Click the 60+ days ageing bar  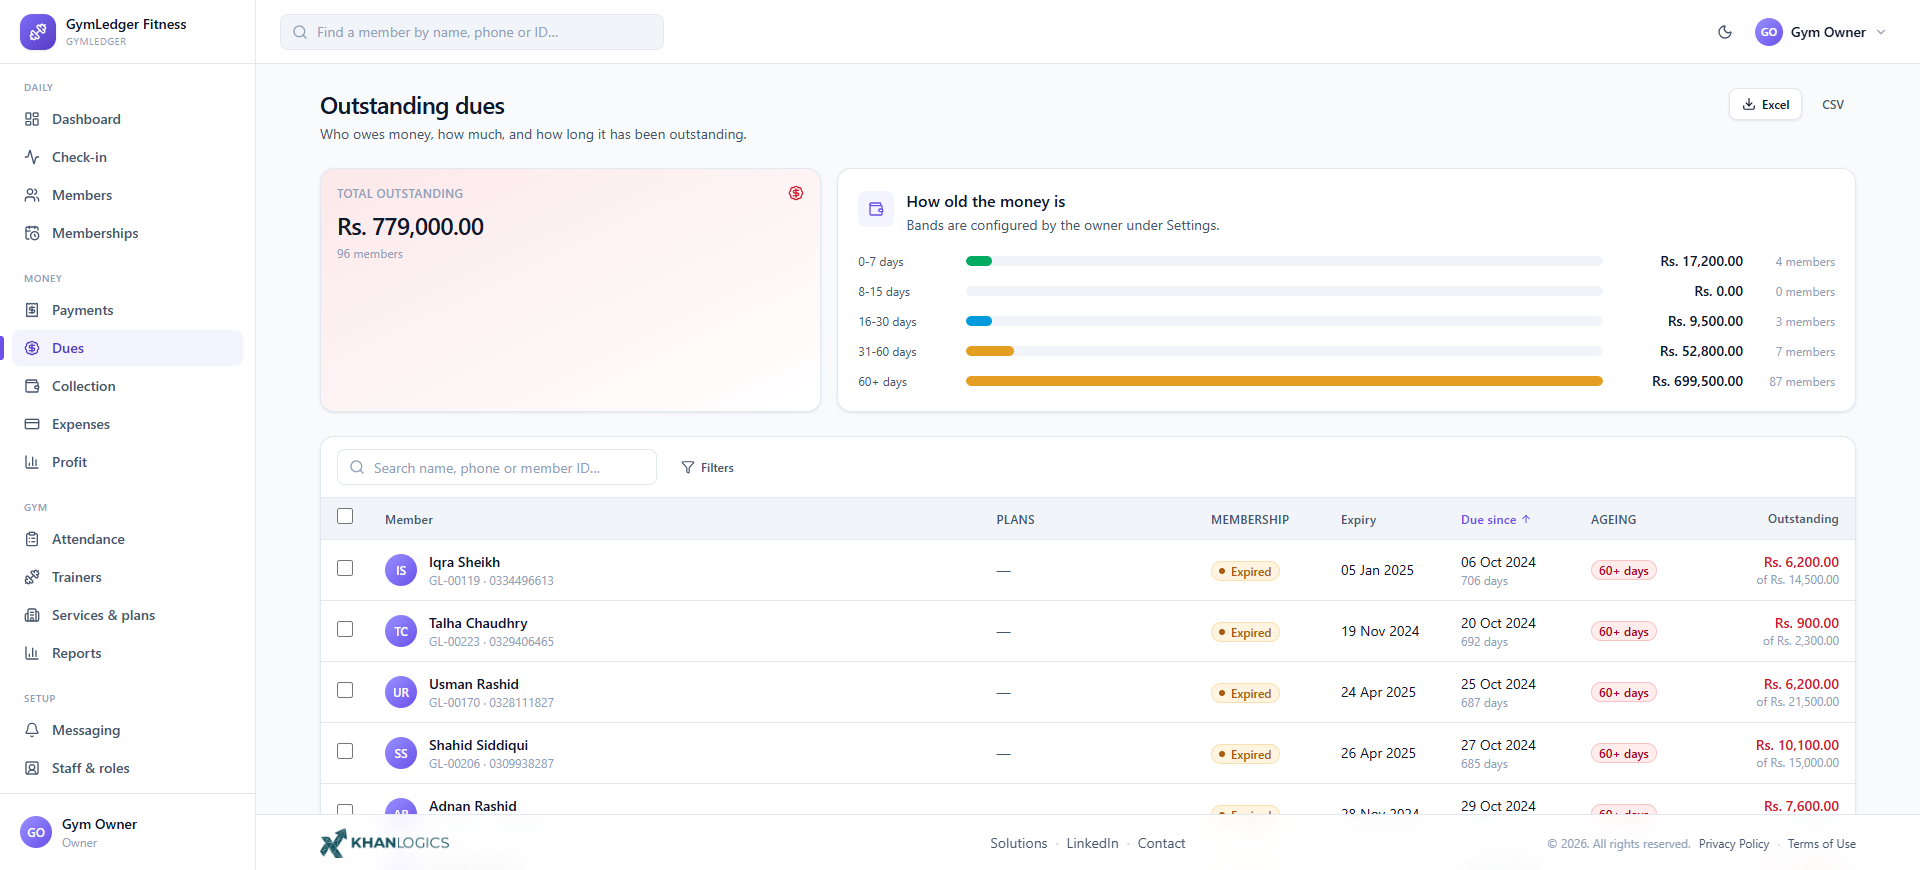[x=1284, y=381]
